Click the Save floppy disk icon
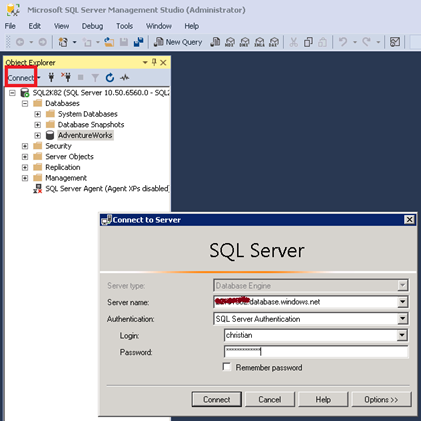This screenshot has width=421, height=421. pos(124,42)
